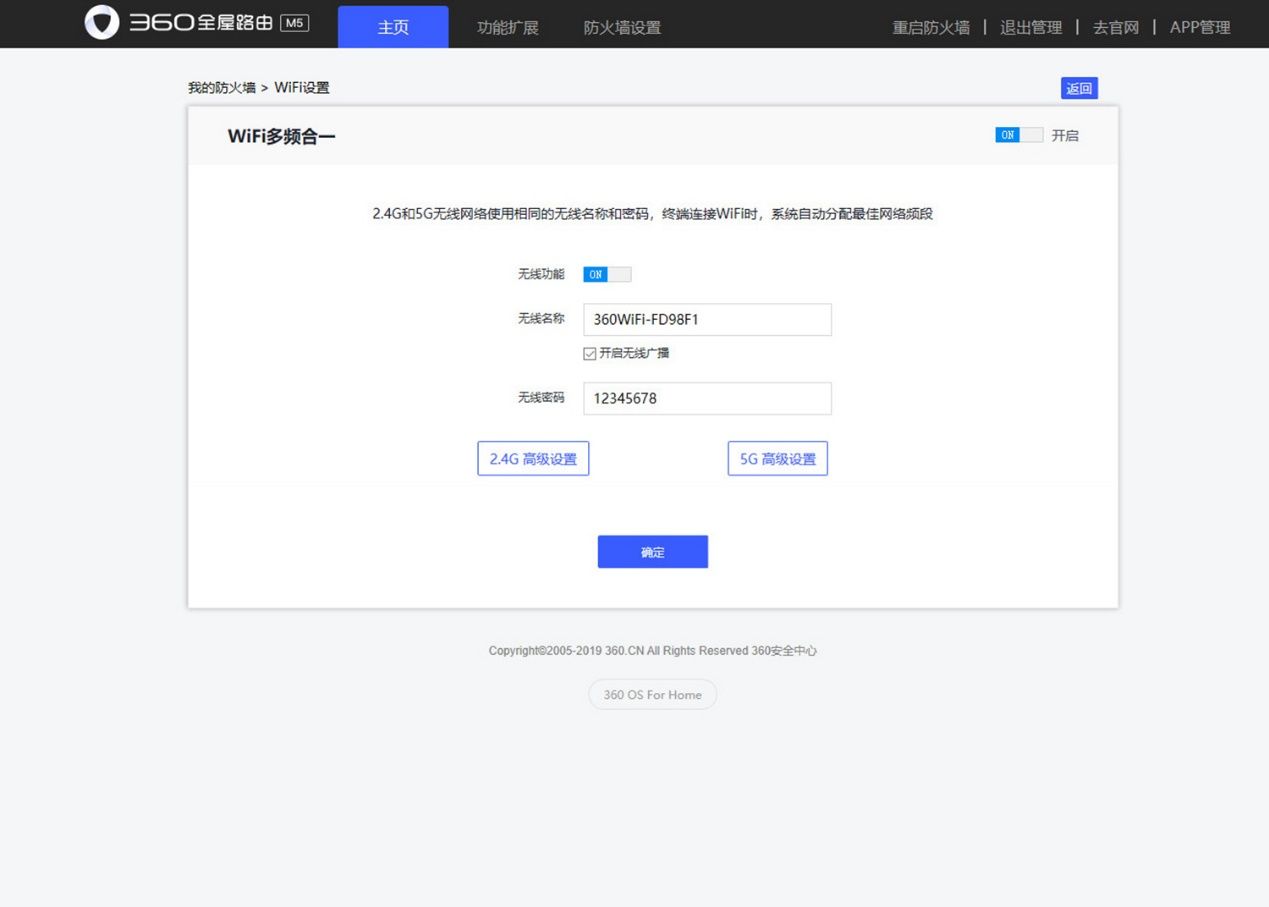Click the 返回 button
The height and width of the screenshot is (907, 1269).
(1079, 88)
